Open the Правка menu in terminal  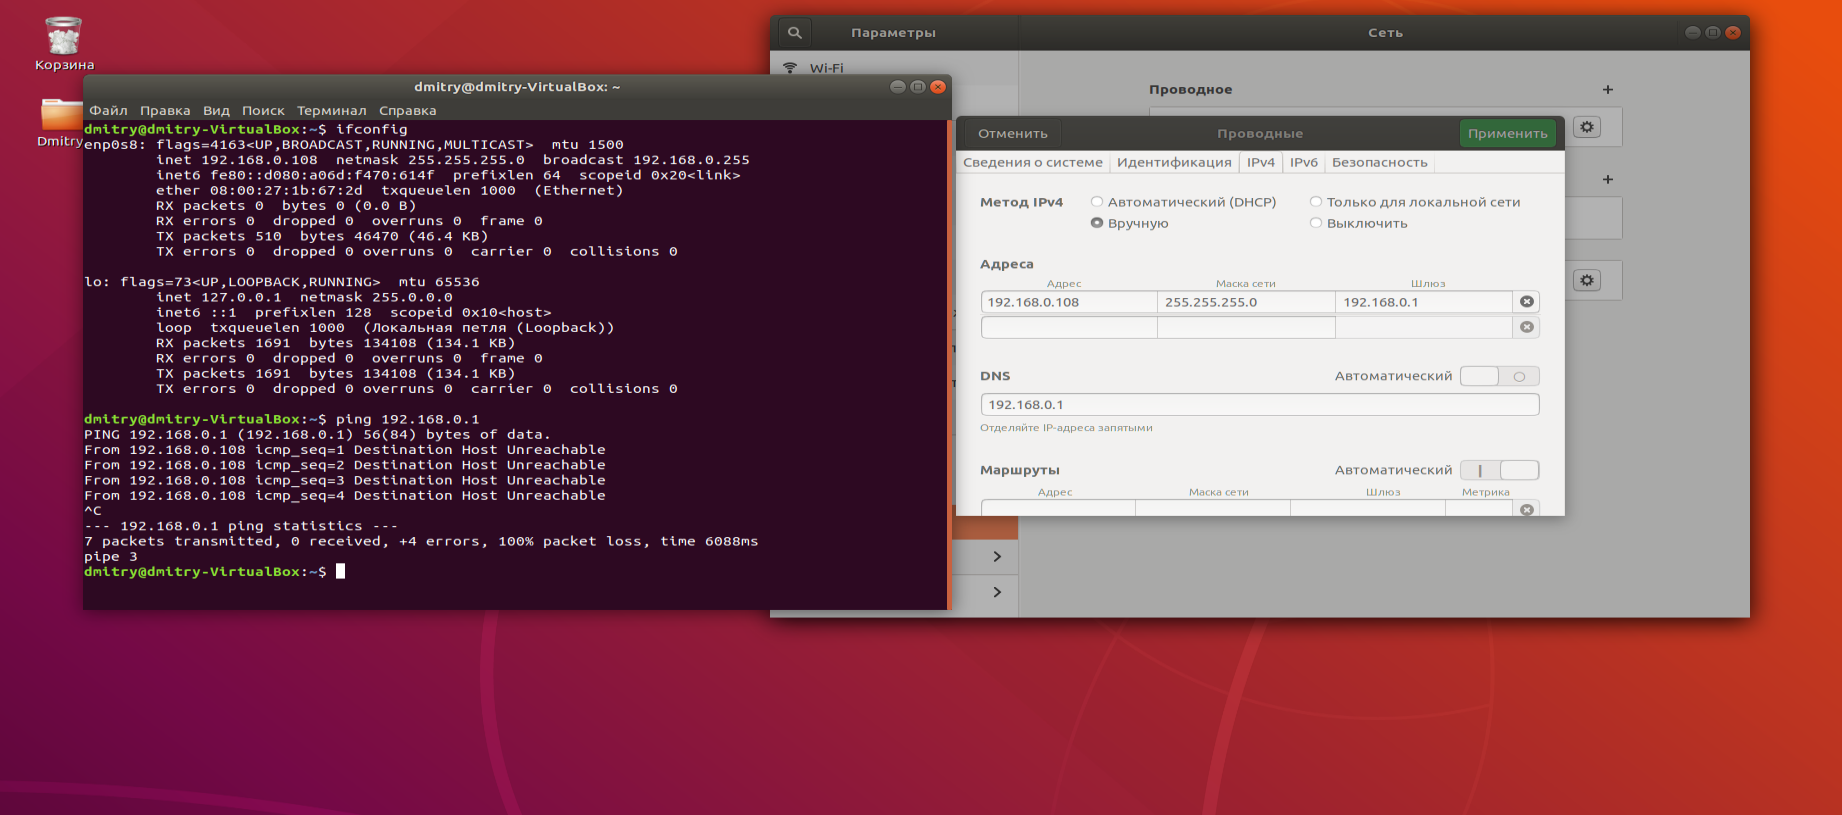coord(165,110)
